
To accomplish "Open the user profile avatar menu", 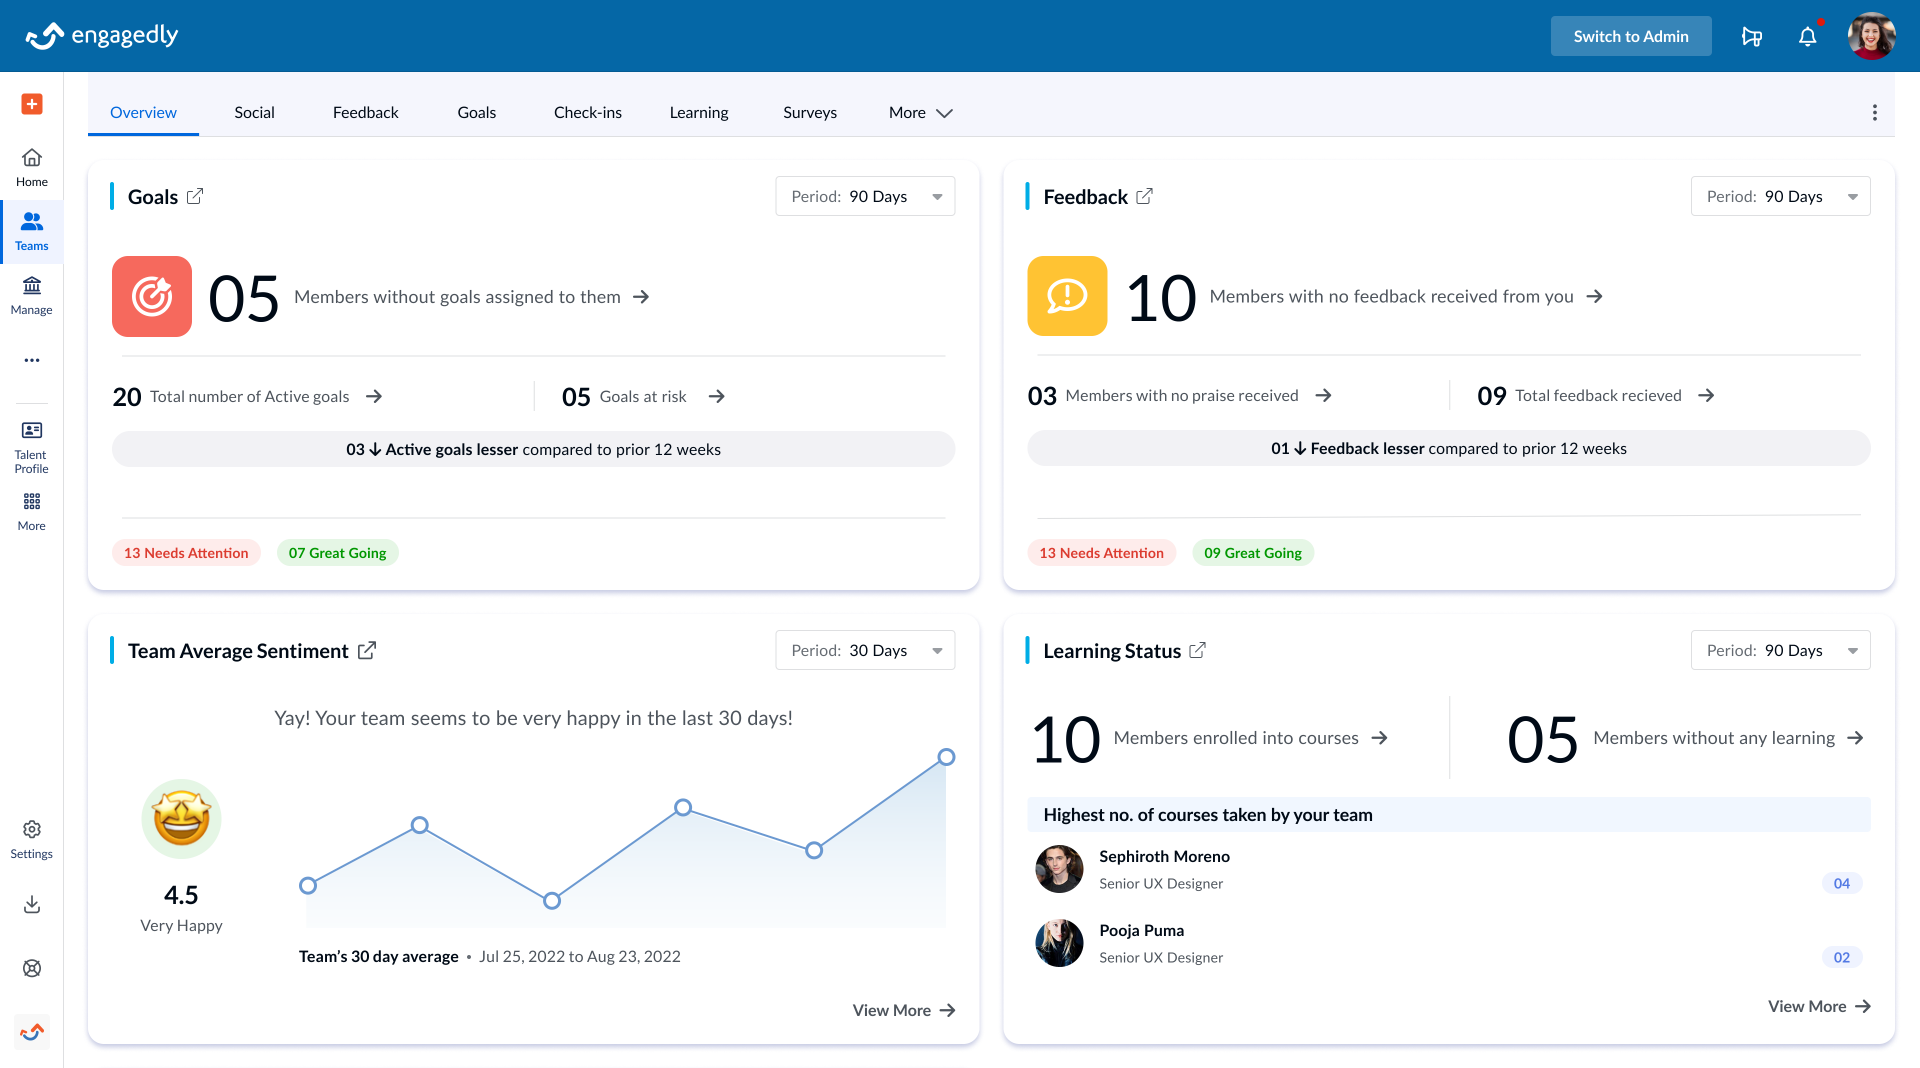I will tap(1871, 36).
